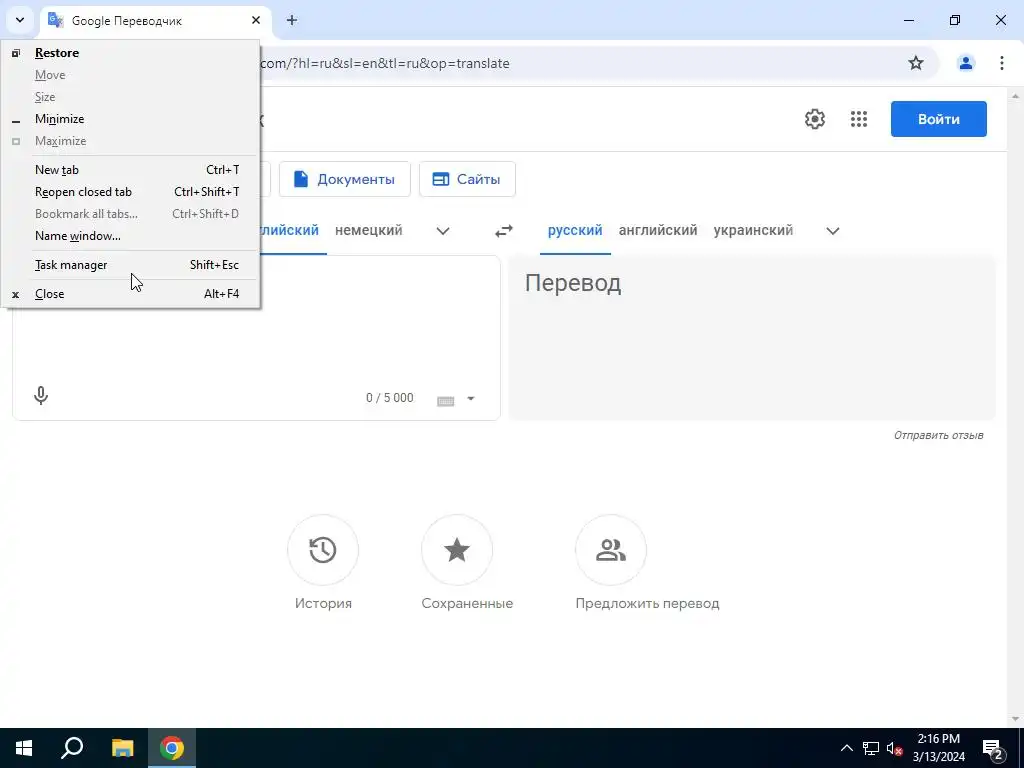Click the Chrome taskbar icon
This screenshot has width=1024, height=768.
172,748
